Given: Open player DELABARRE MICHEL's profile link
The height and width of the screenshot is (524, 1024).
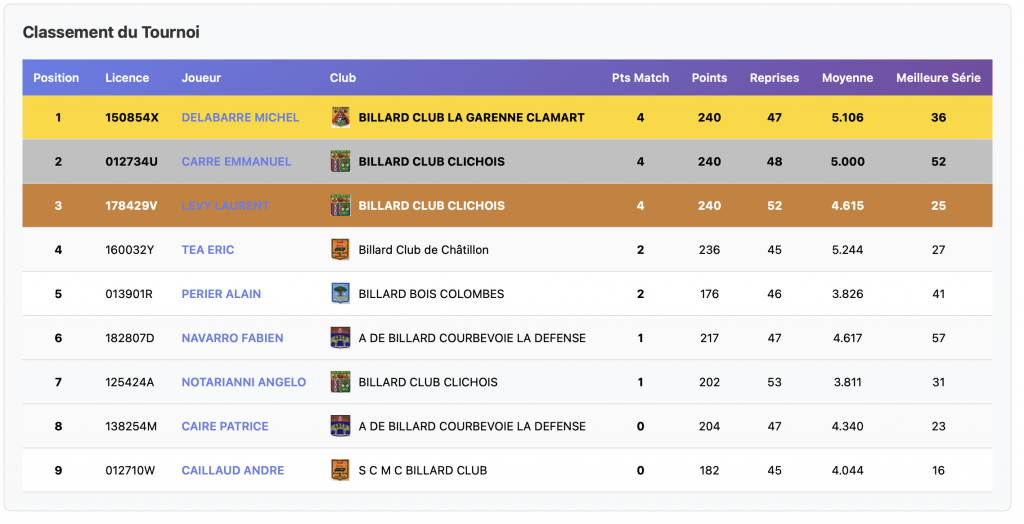Looking at the screenshot, I should (x=240, y=118).
